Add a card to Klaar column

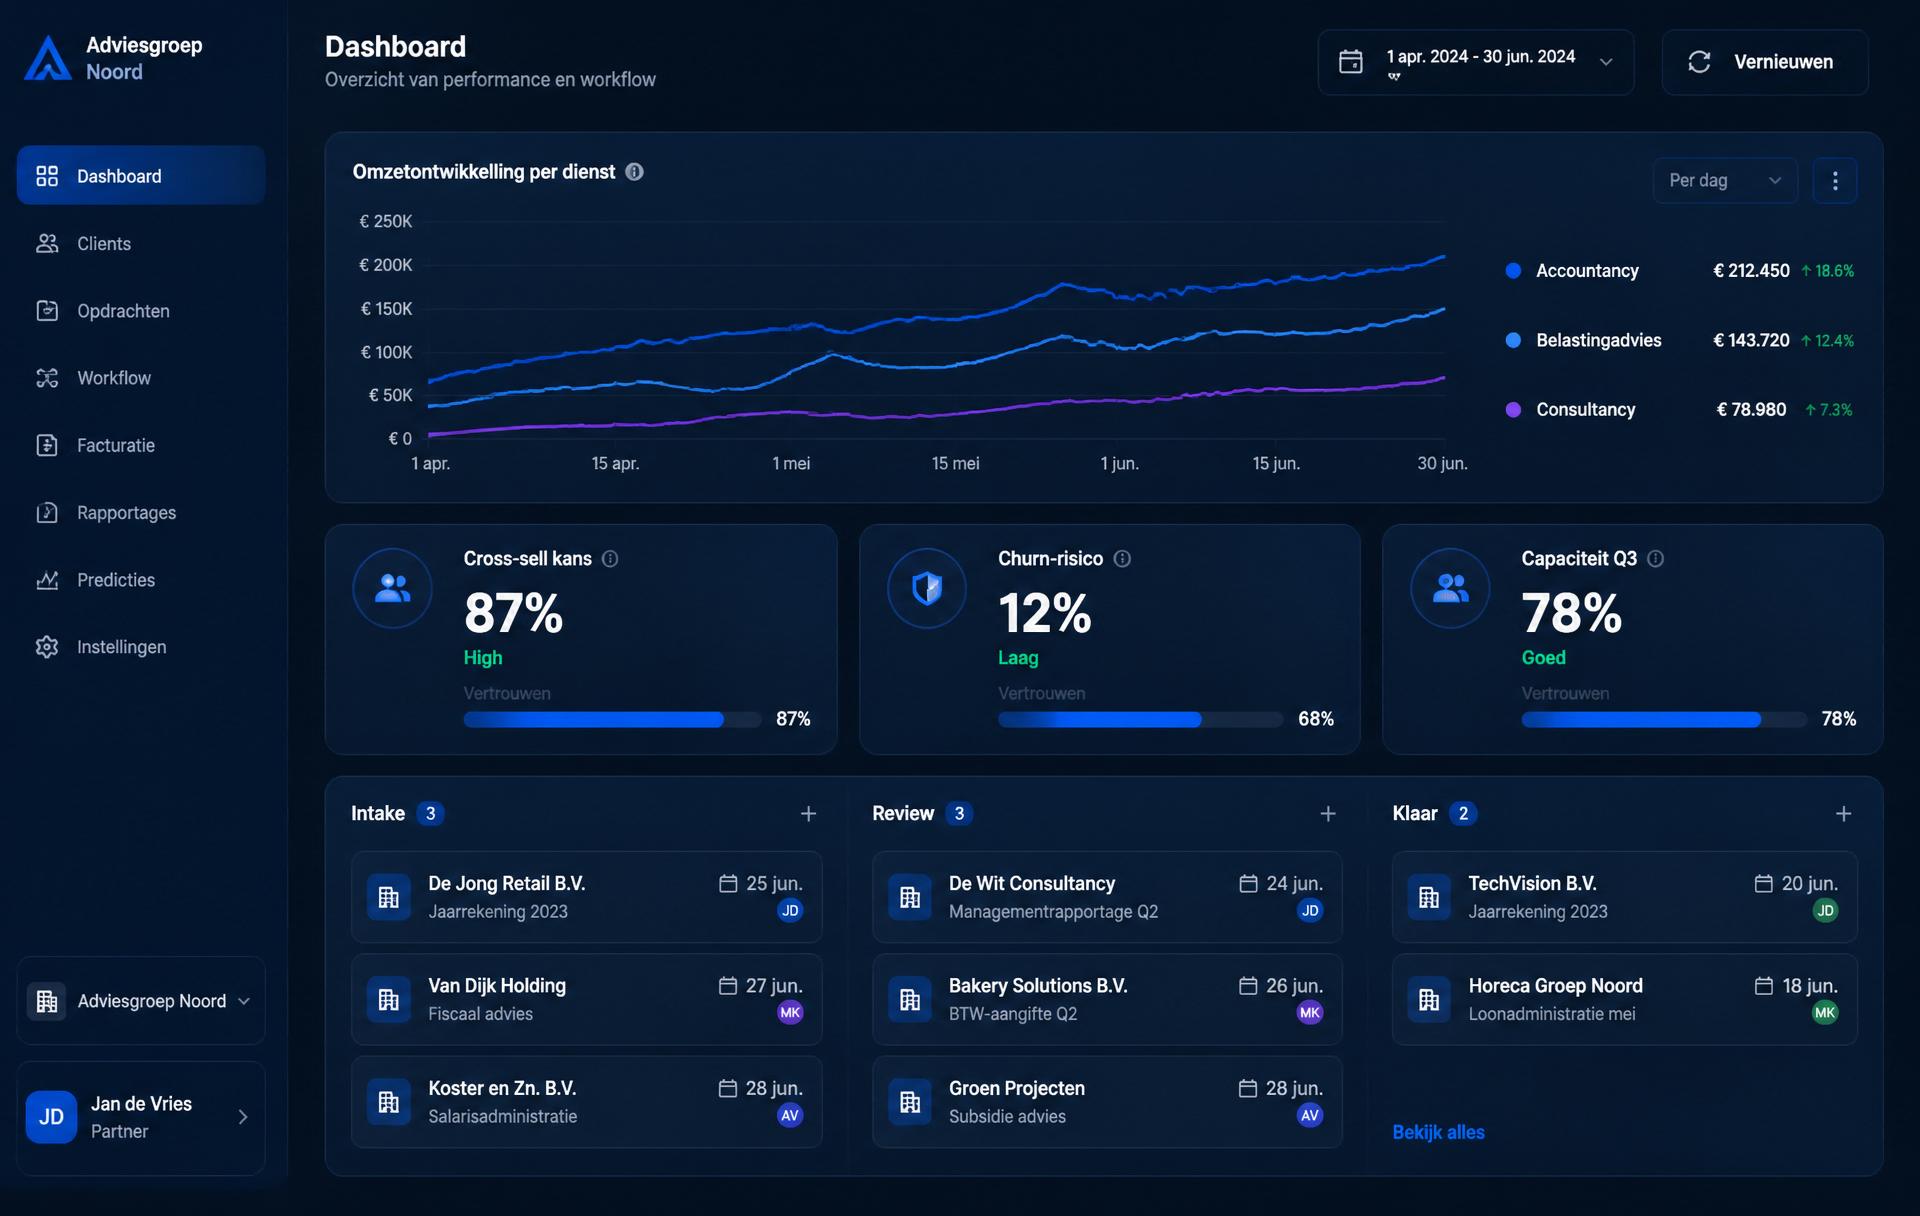1844,814
